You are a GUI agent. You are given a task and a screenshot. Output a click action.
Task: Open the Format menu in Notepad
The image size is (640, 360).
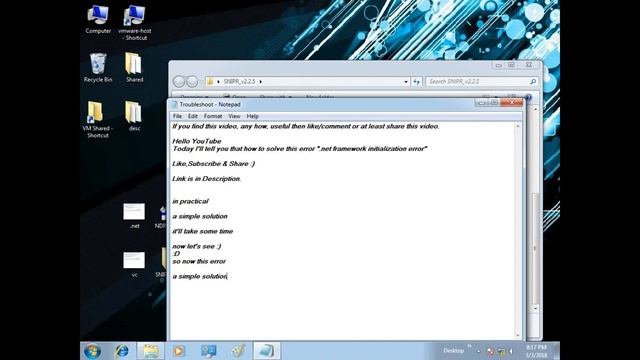coord(213,116)
